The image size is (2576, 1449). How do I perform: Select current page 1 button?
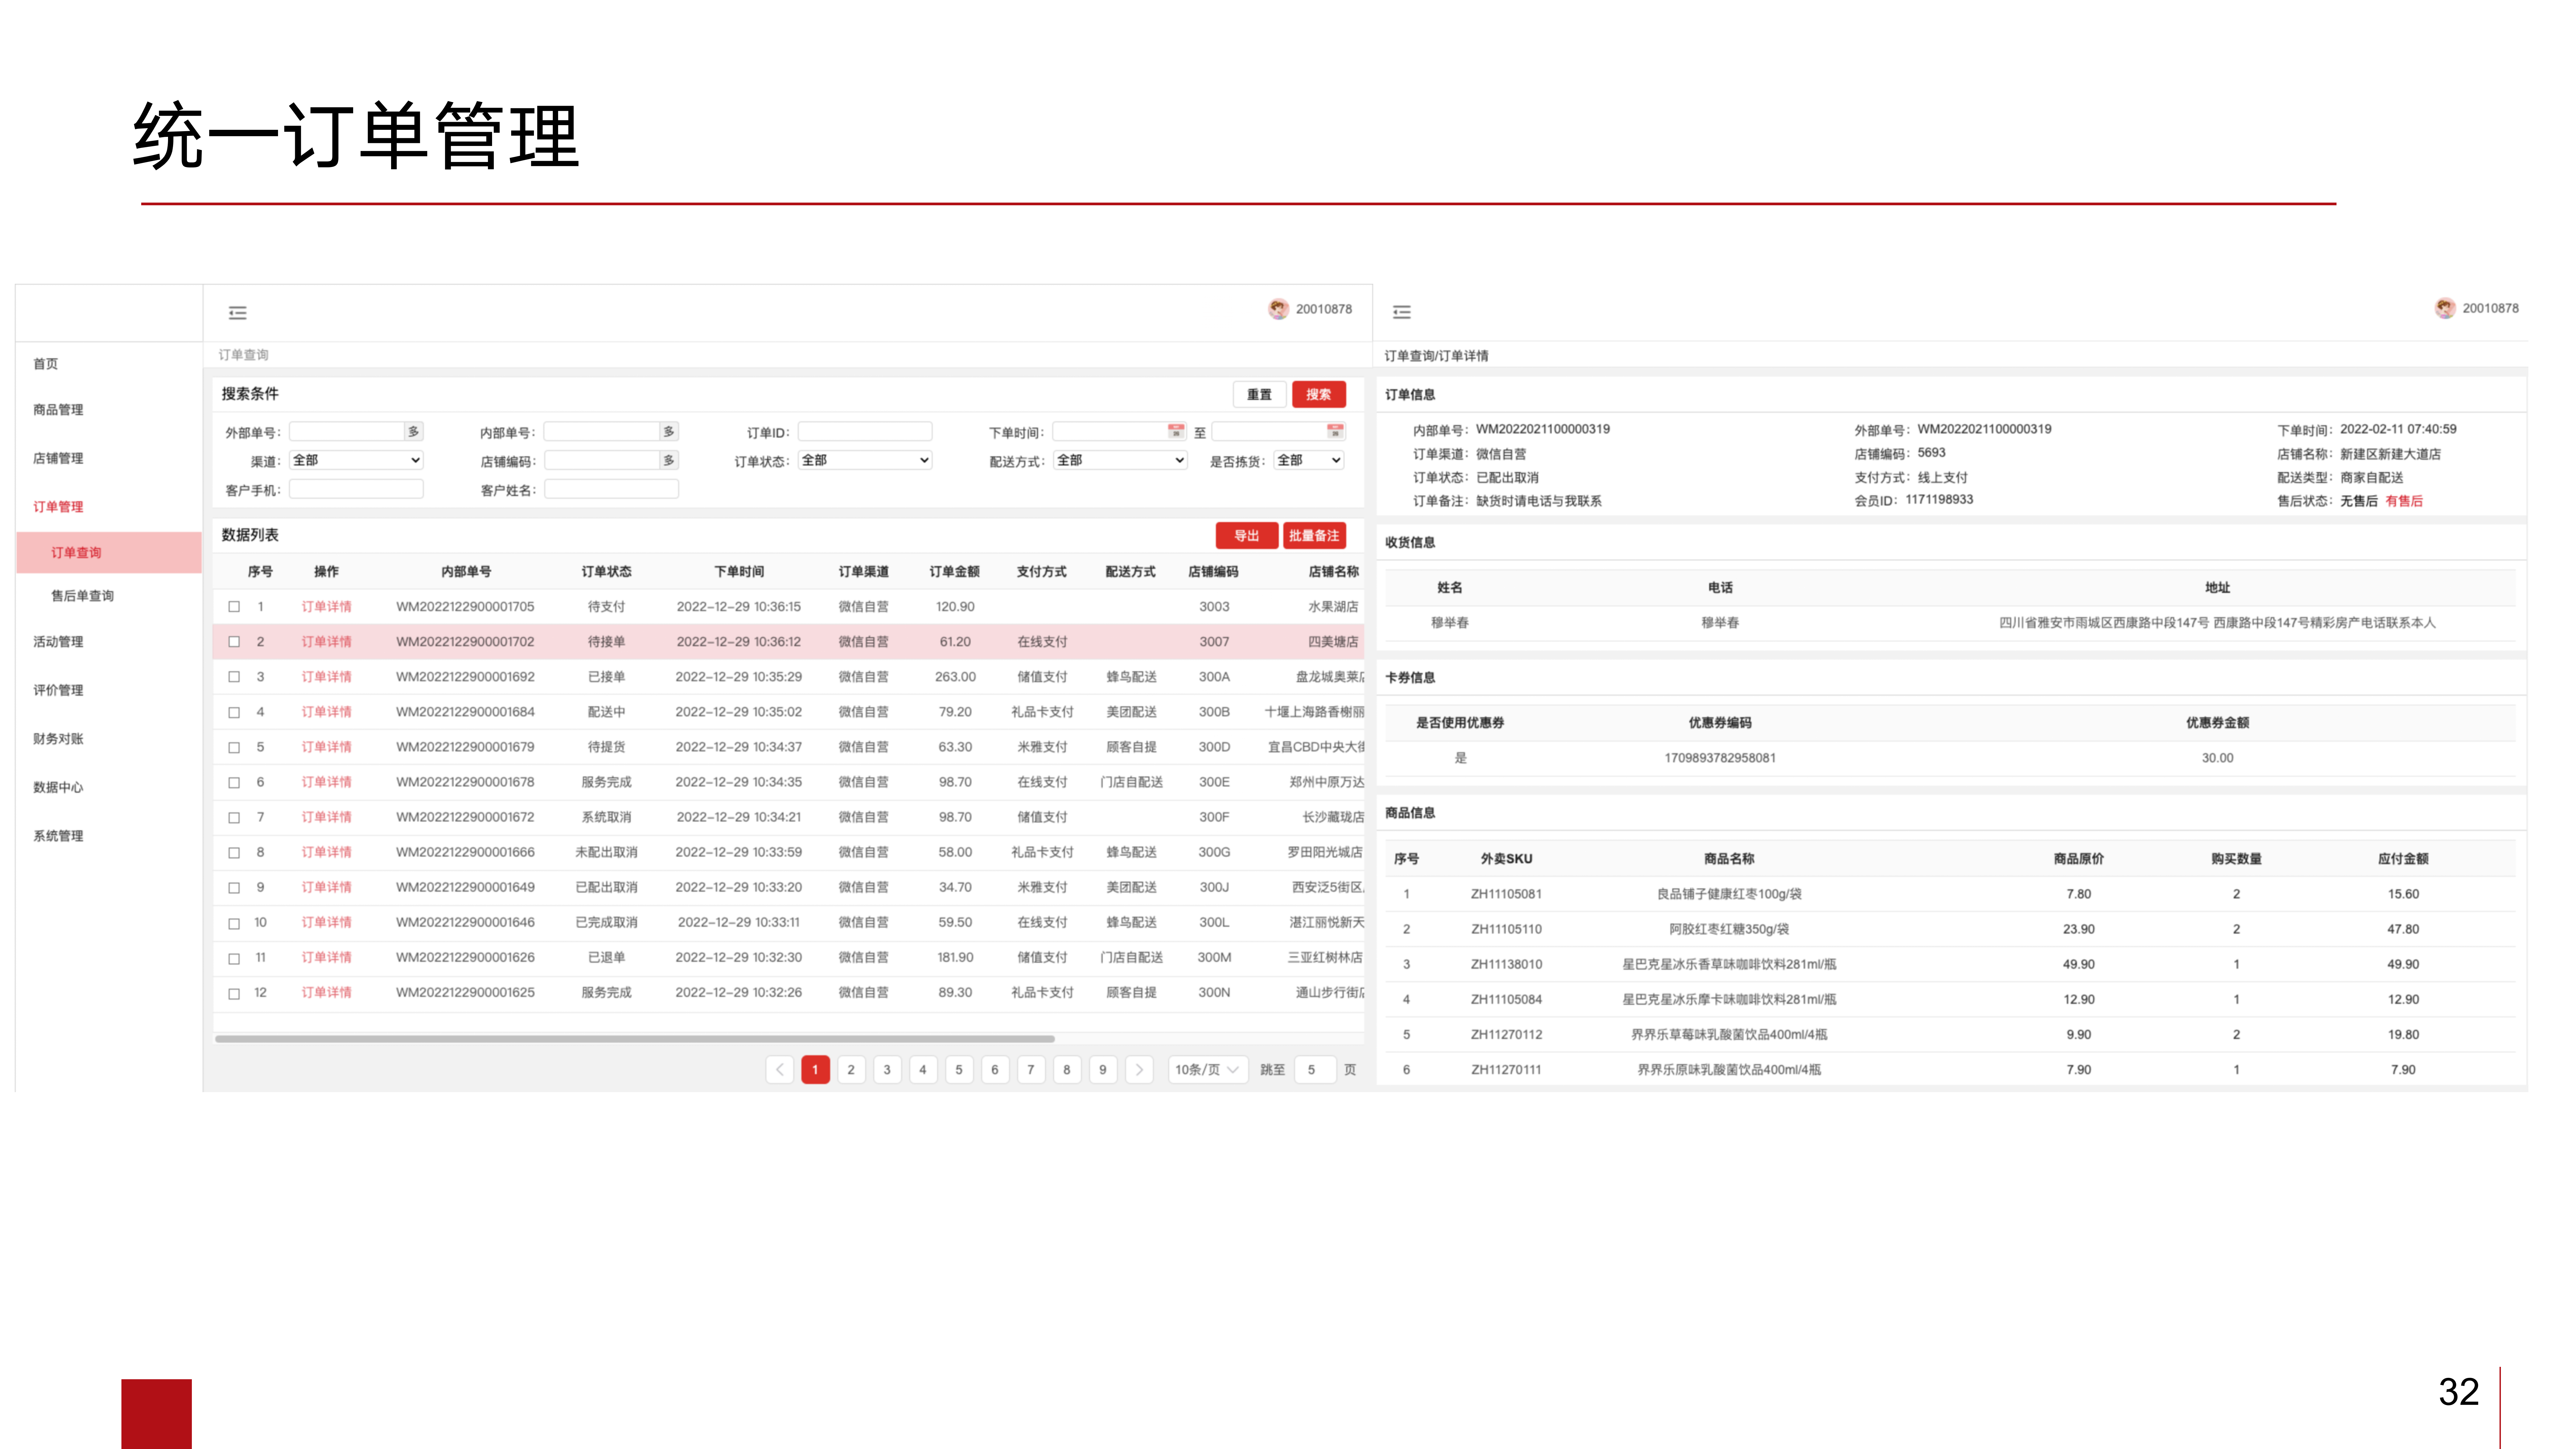(815, 1070)
